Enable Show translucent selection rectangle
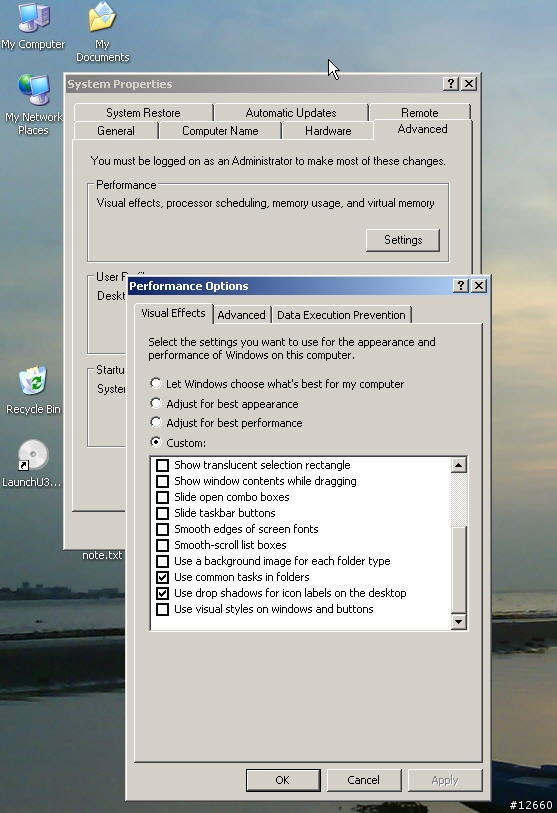The image size is (557, 813). pyautogui.click(x=162, y=465)
